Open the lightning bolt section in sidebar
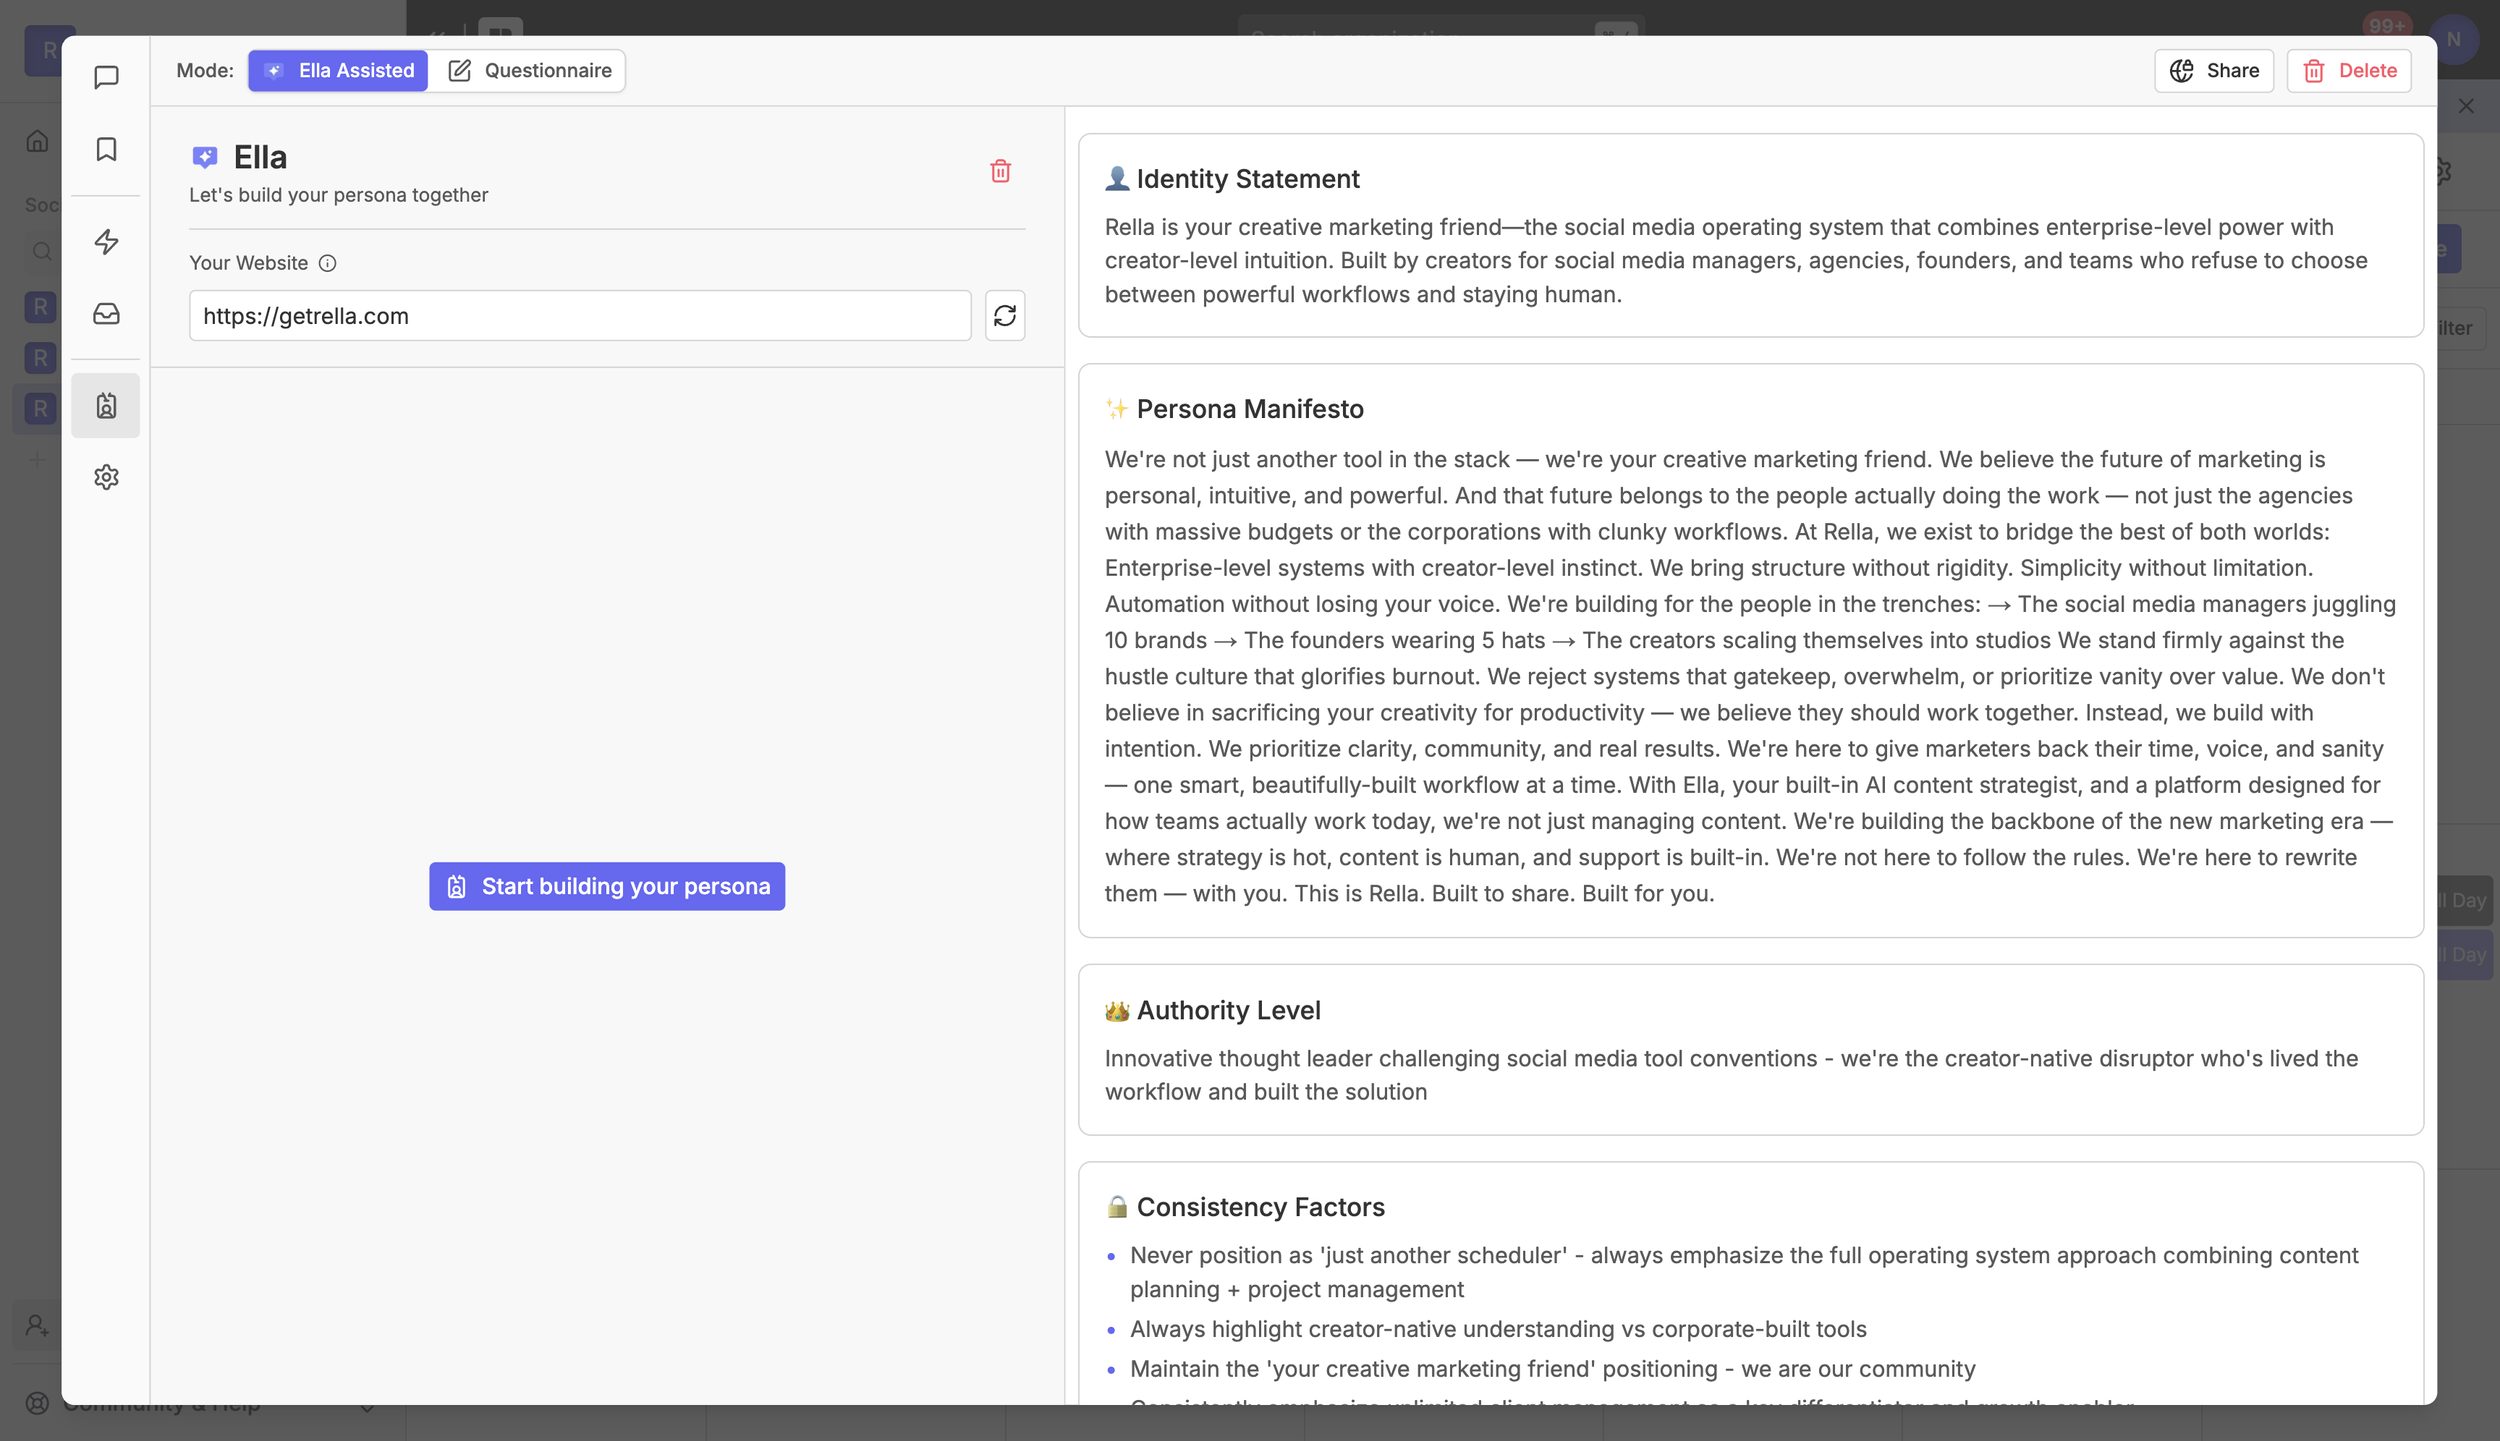This screenshot has width=2500, height=1441. point(106,241)
